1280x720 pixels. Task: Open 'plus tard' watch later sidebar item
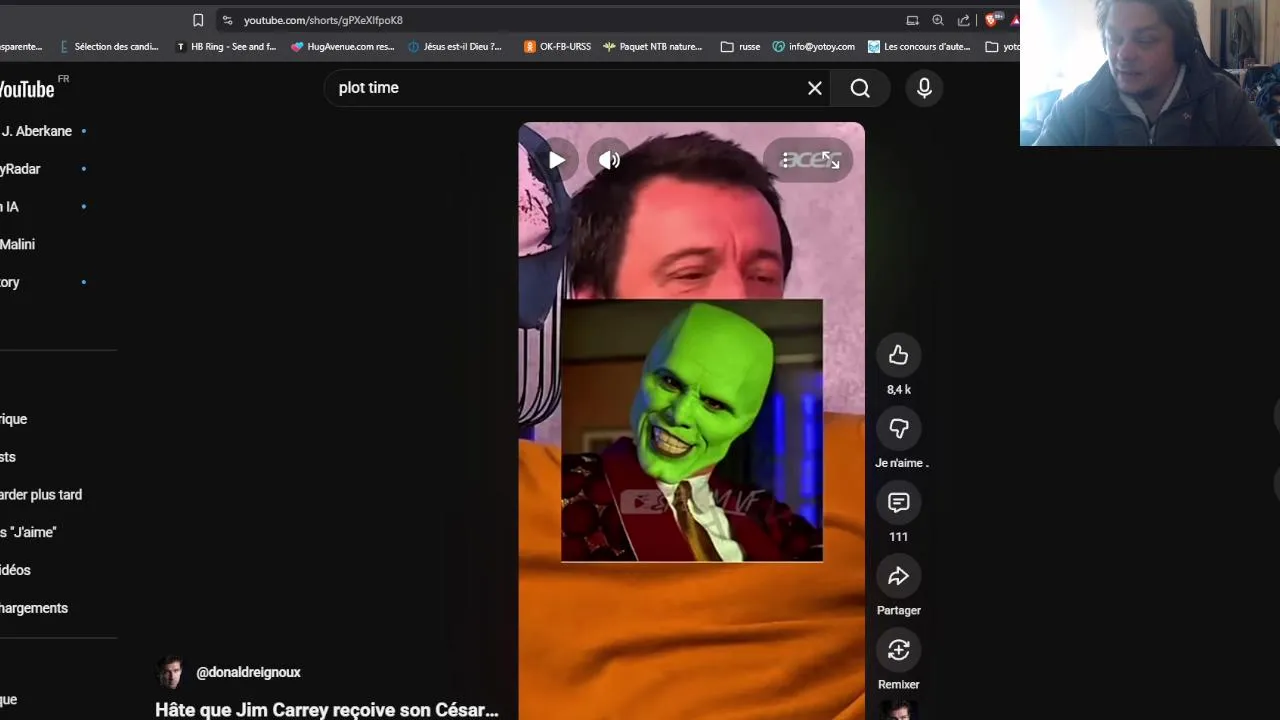(41, 495)
